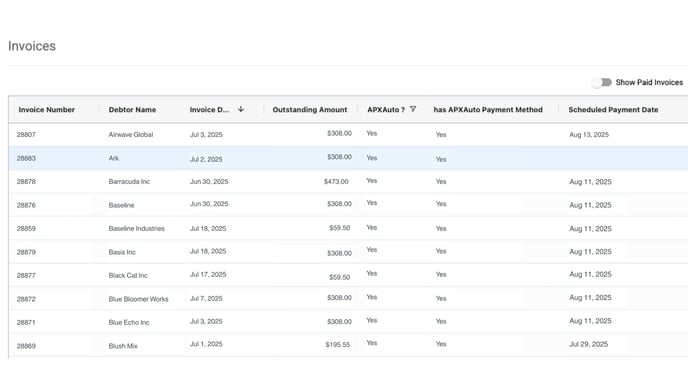Click the has APXAuto Payment Method header

[488, 110]
